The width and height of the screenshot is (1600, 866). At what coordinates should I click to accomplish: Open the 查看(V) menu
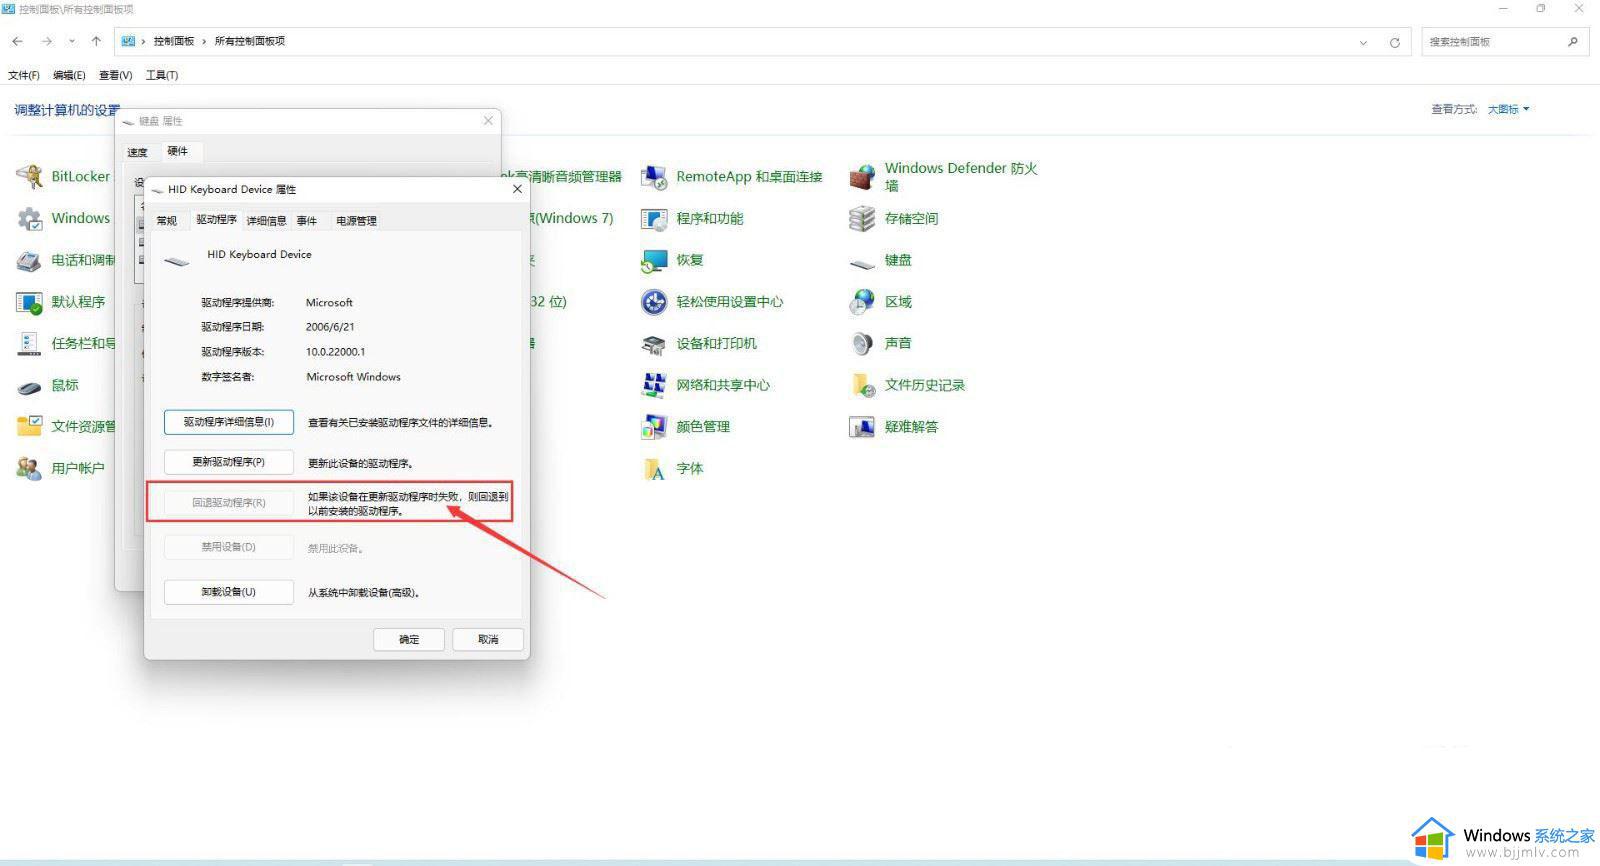coord(116,75)
